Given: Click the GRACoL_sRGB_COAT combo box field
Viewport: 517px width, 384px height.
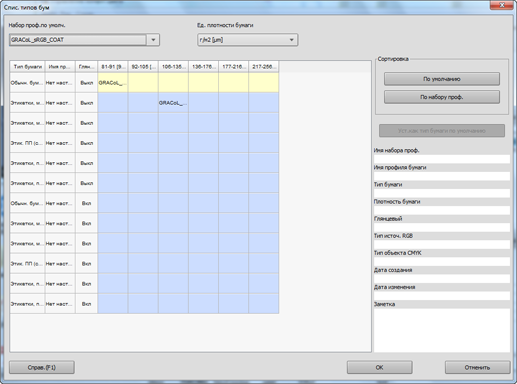Looking at the screenshot, I should 78,40.
